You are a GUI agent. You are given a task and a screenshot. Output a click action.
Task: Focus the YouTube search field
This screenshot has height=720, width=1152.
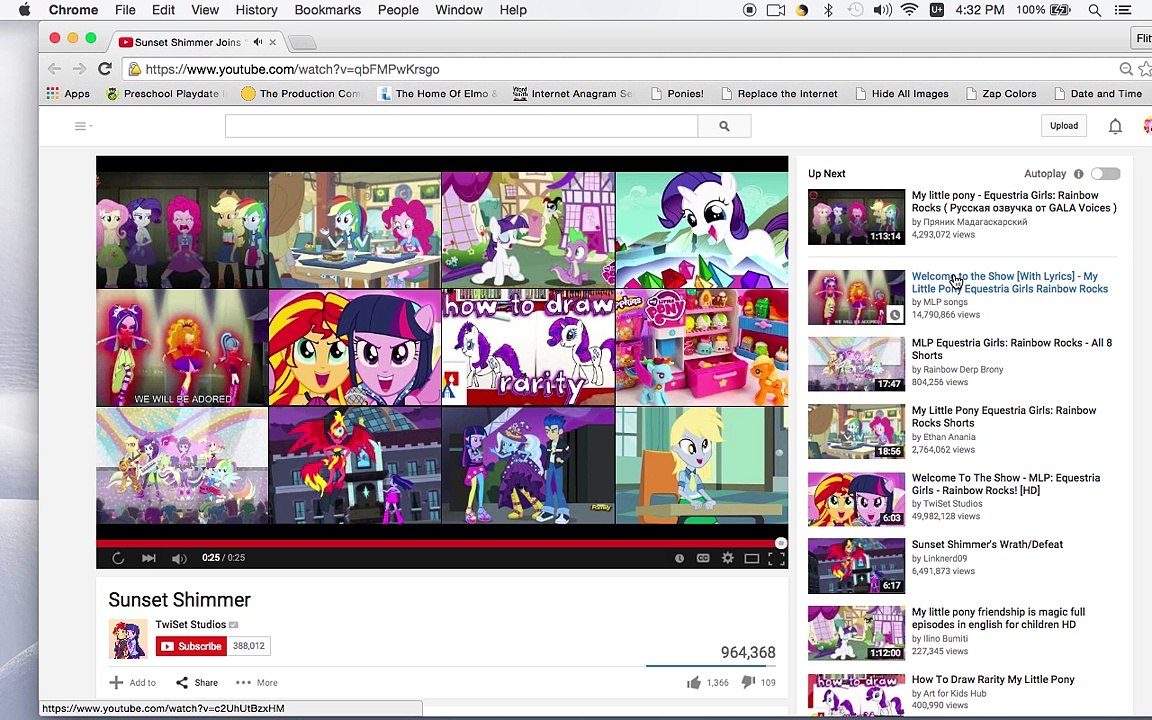click(x=461, y=126)
